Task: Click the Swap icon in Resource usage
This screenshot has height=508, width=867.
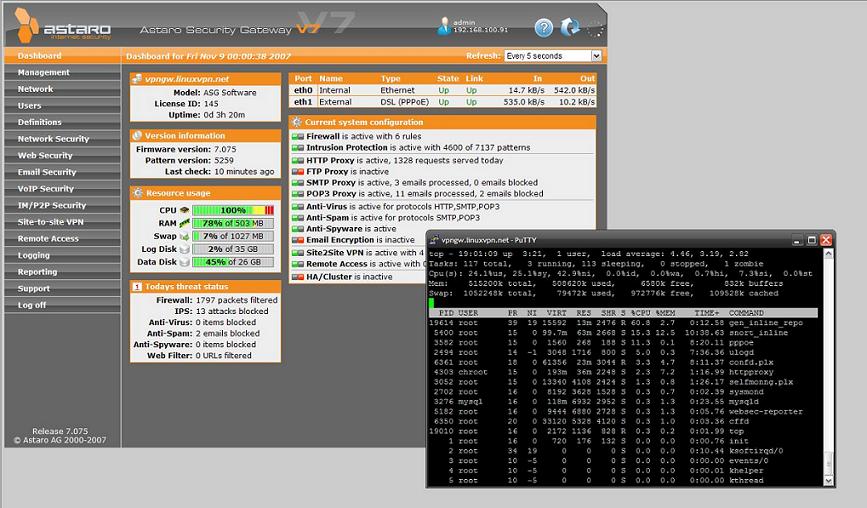Action: tap(184, 237)
